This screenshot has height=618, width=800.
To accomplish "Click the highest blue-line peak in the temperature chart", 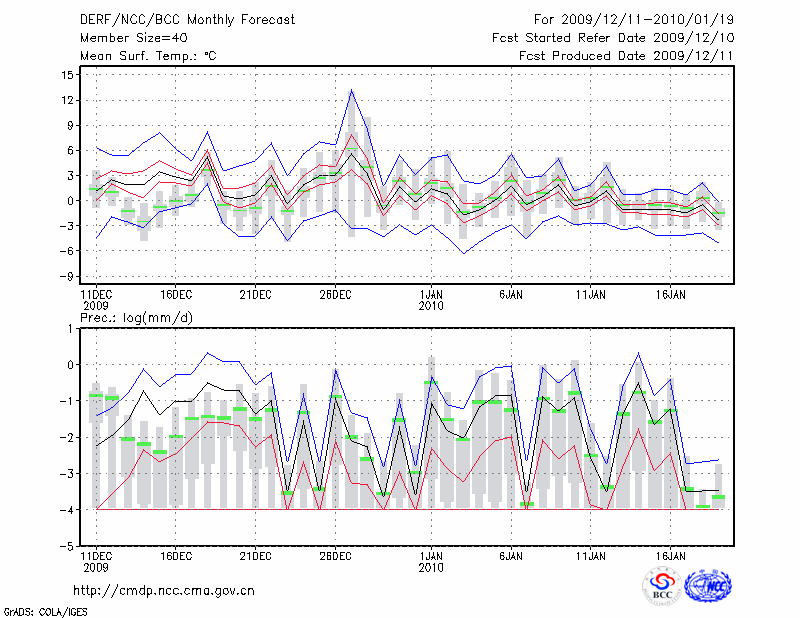I will tap(351, 90).
